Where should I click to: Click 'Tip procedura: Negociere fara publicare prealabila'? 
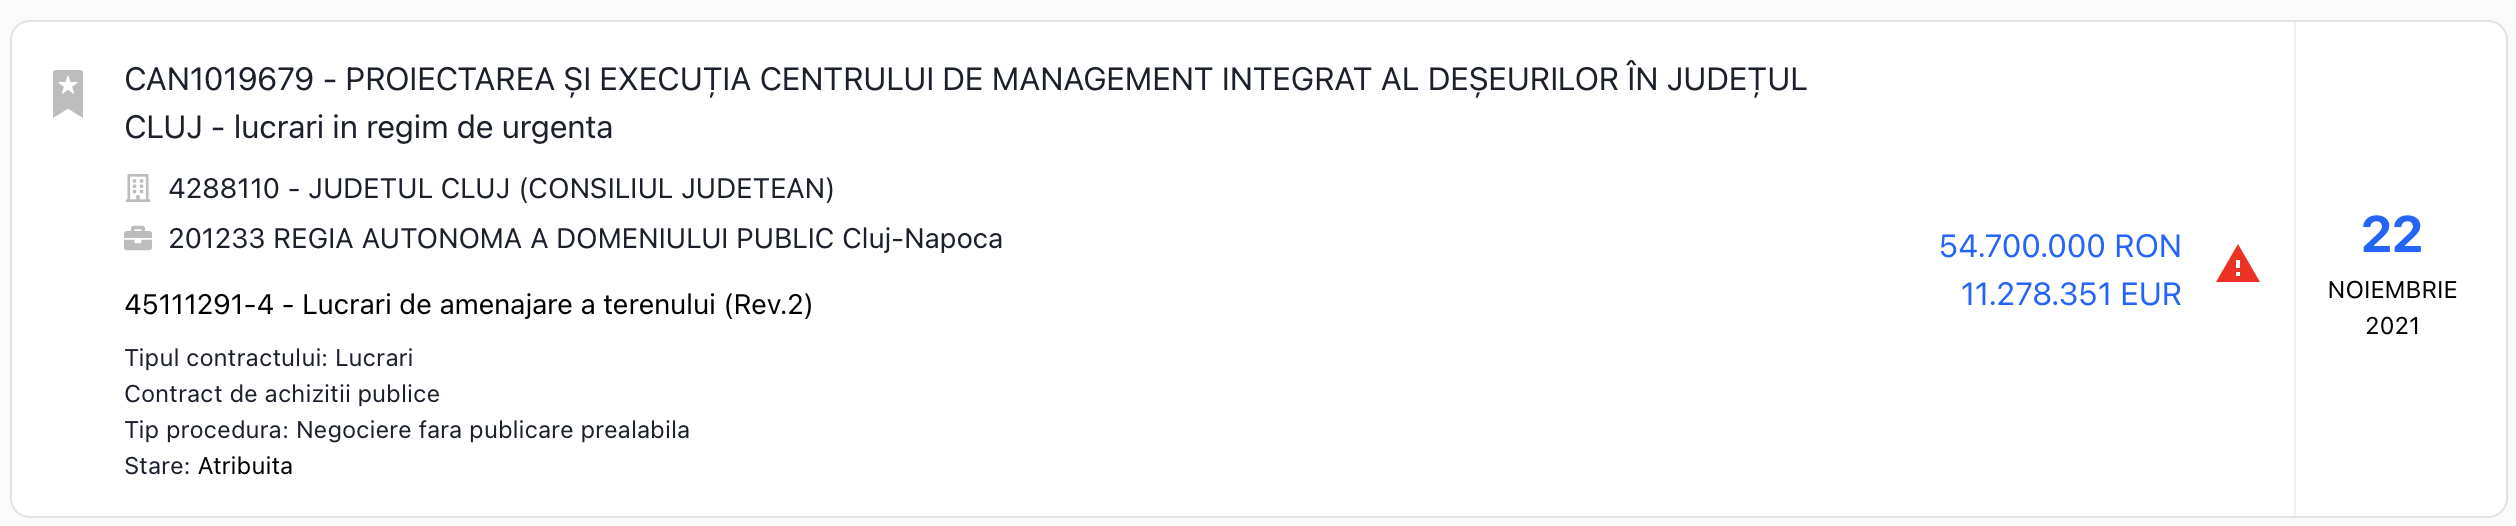(x=407, y=430)
